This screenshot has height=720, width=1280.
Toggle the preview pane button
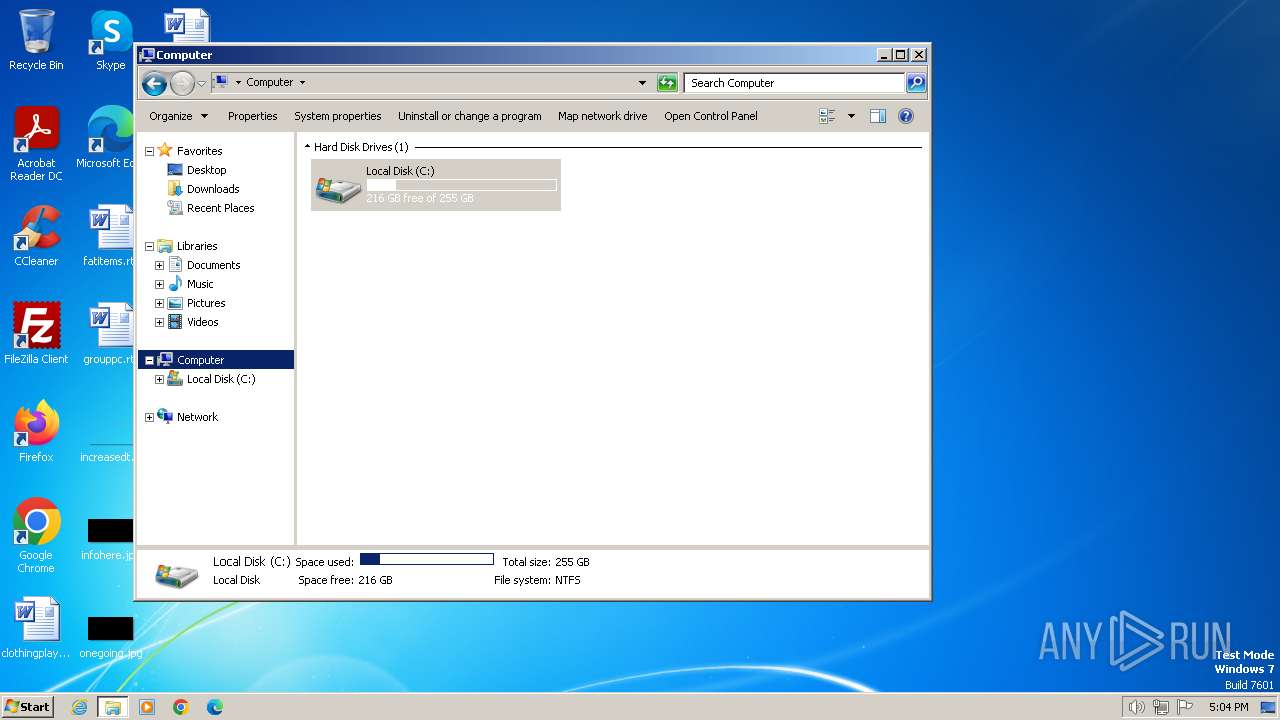tap(878, 116)
